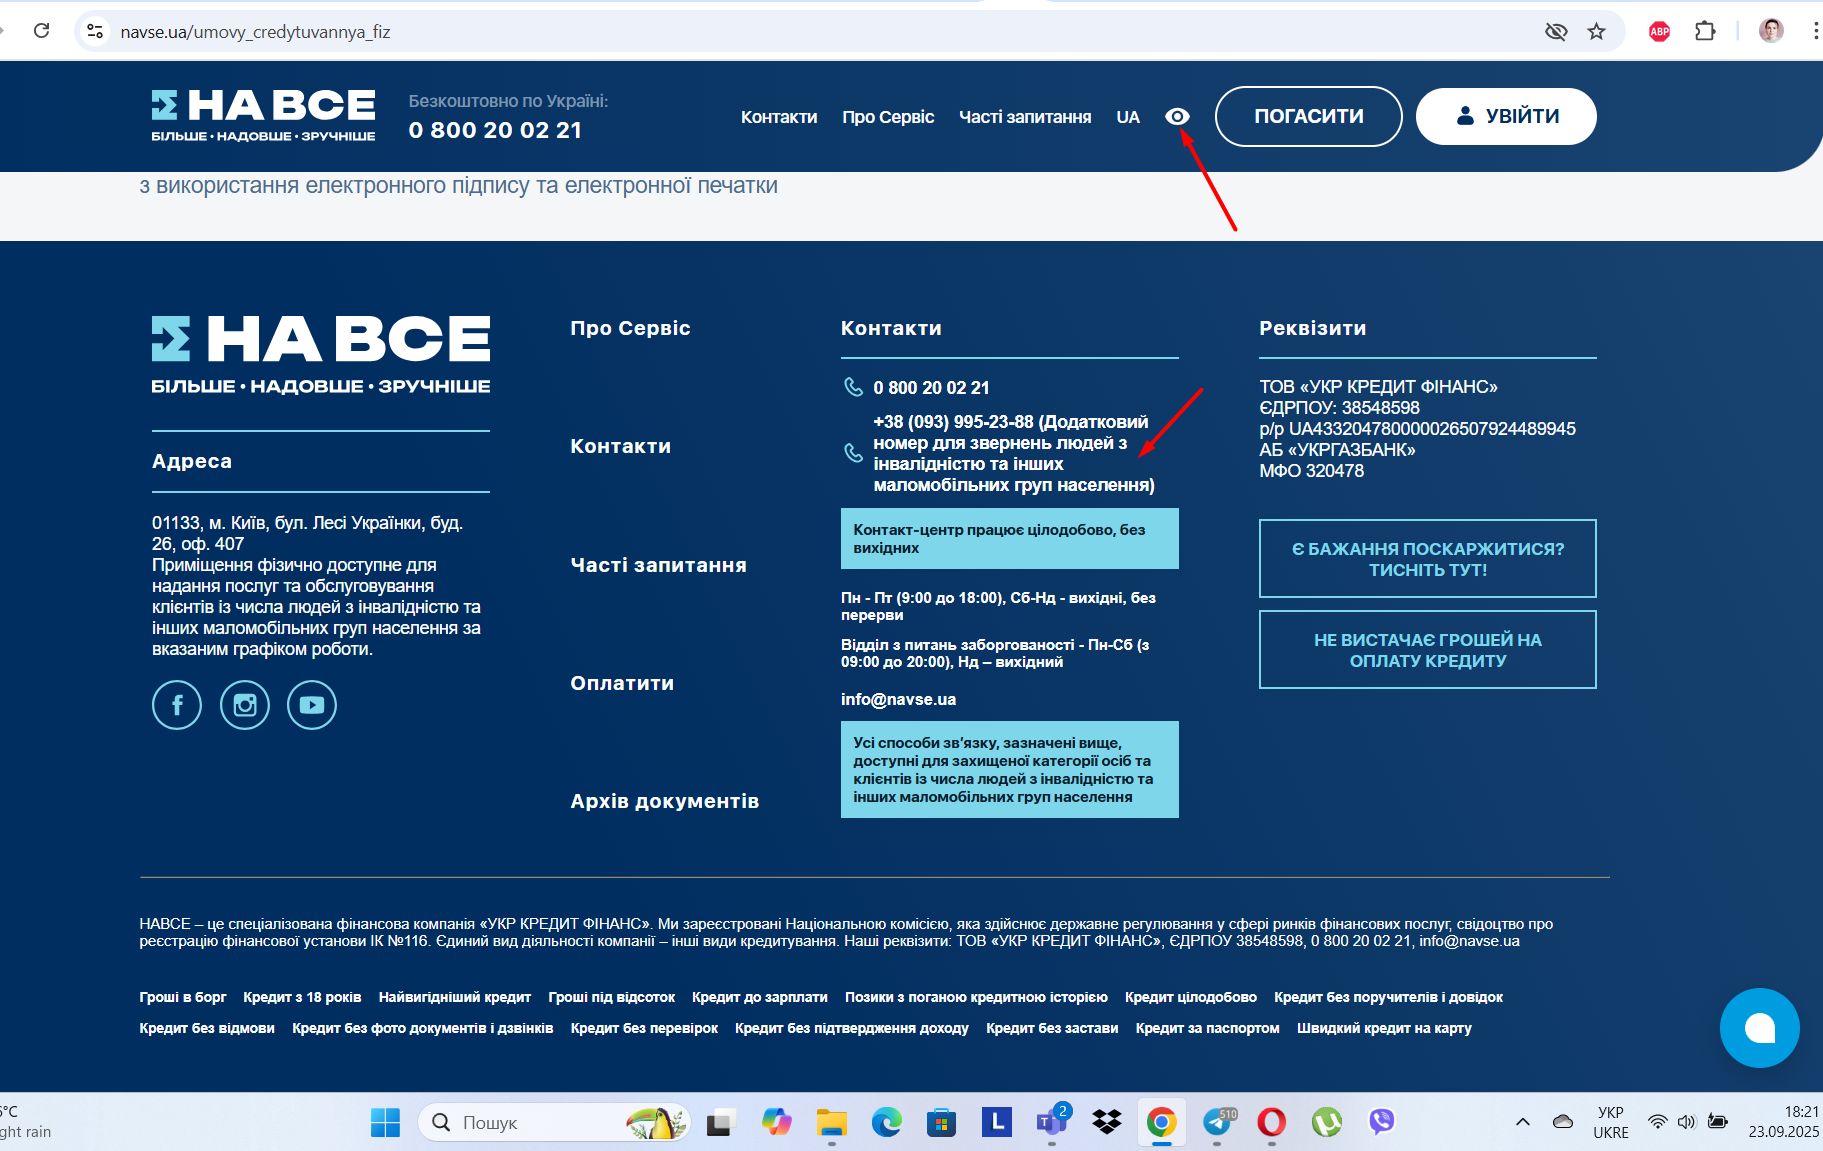Open the Кредит за паспортом link
The height and width of the screenshot is (1151, 1823).
tap(1207, 1028)
